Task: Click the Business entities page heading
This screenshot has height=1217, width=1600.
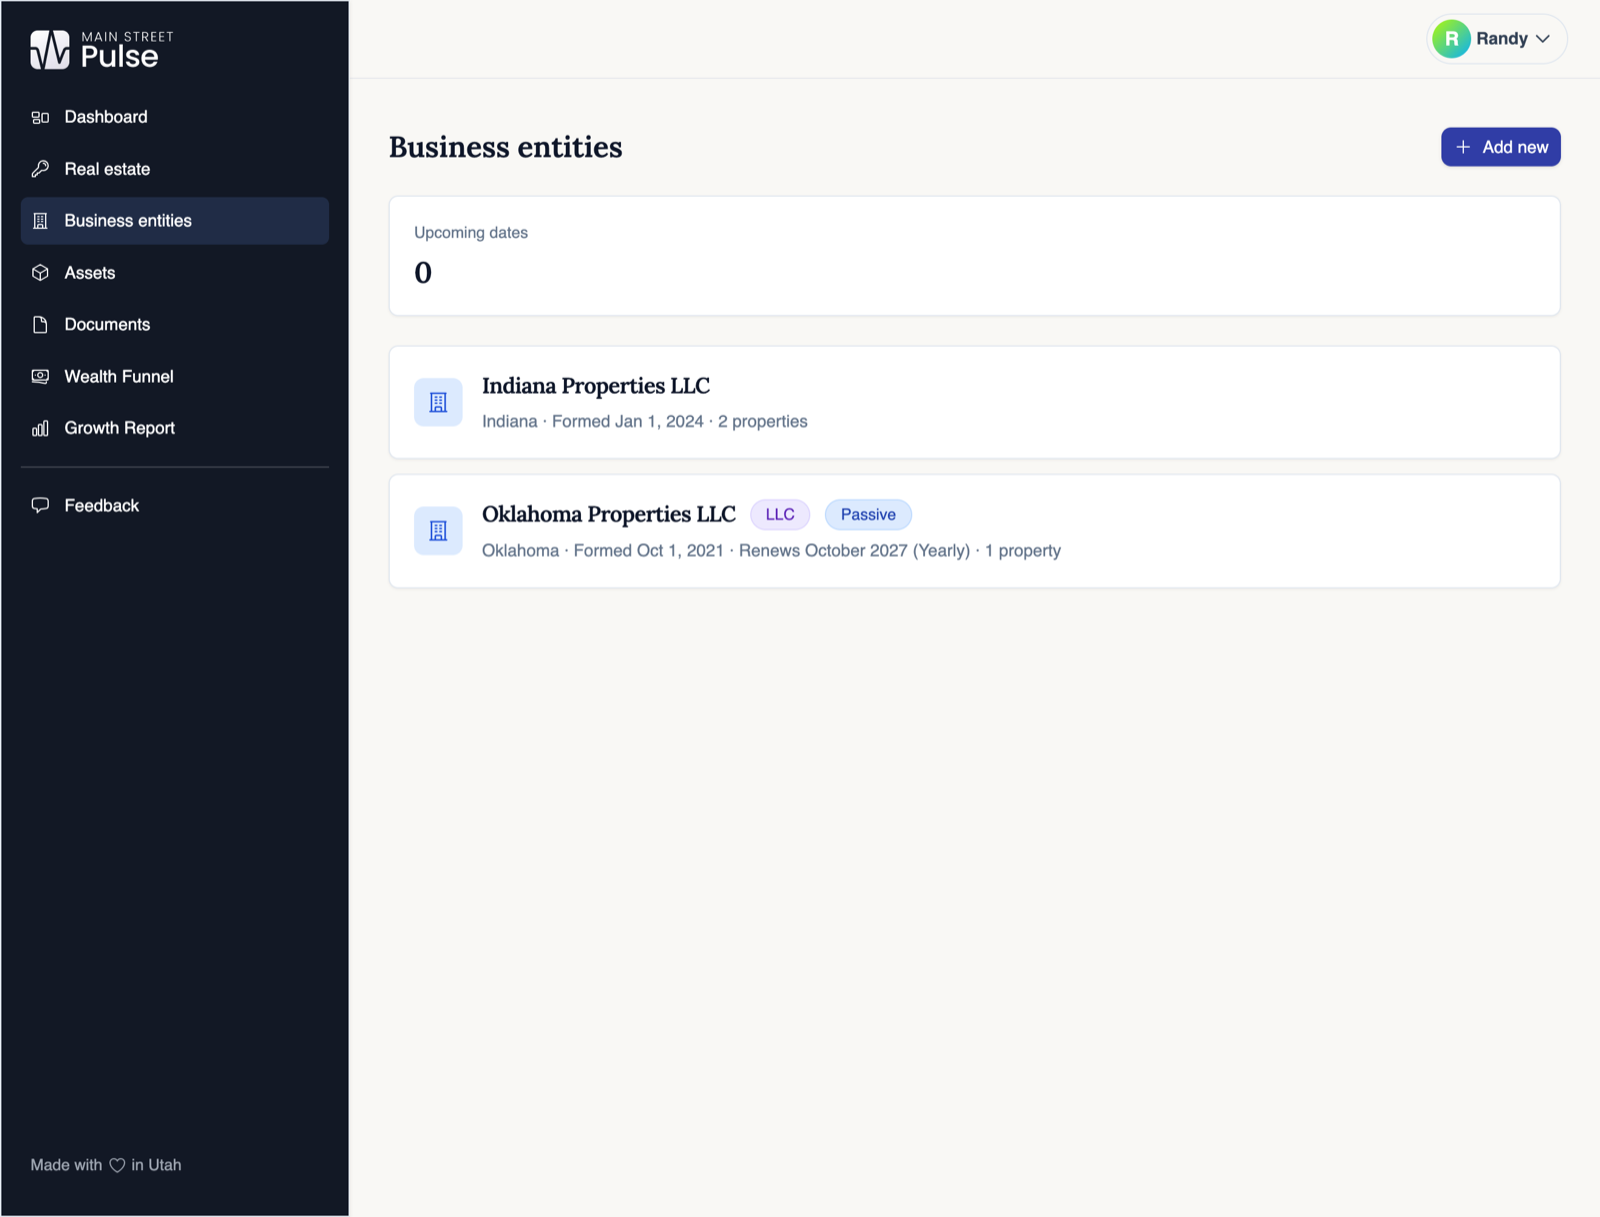Action: point(506,147)
